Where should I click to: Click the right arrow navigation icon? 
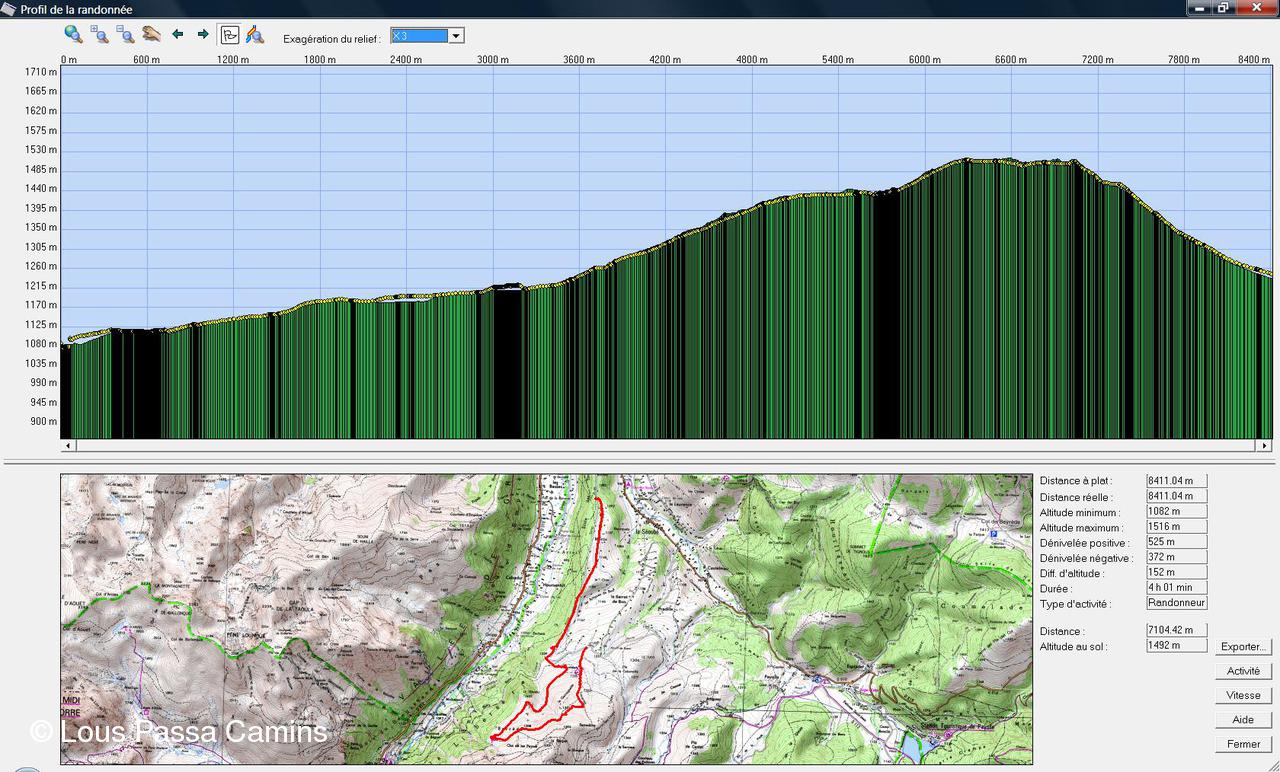tap(203, 34)
